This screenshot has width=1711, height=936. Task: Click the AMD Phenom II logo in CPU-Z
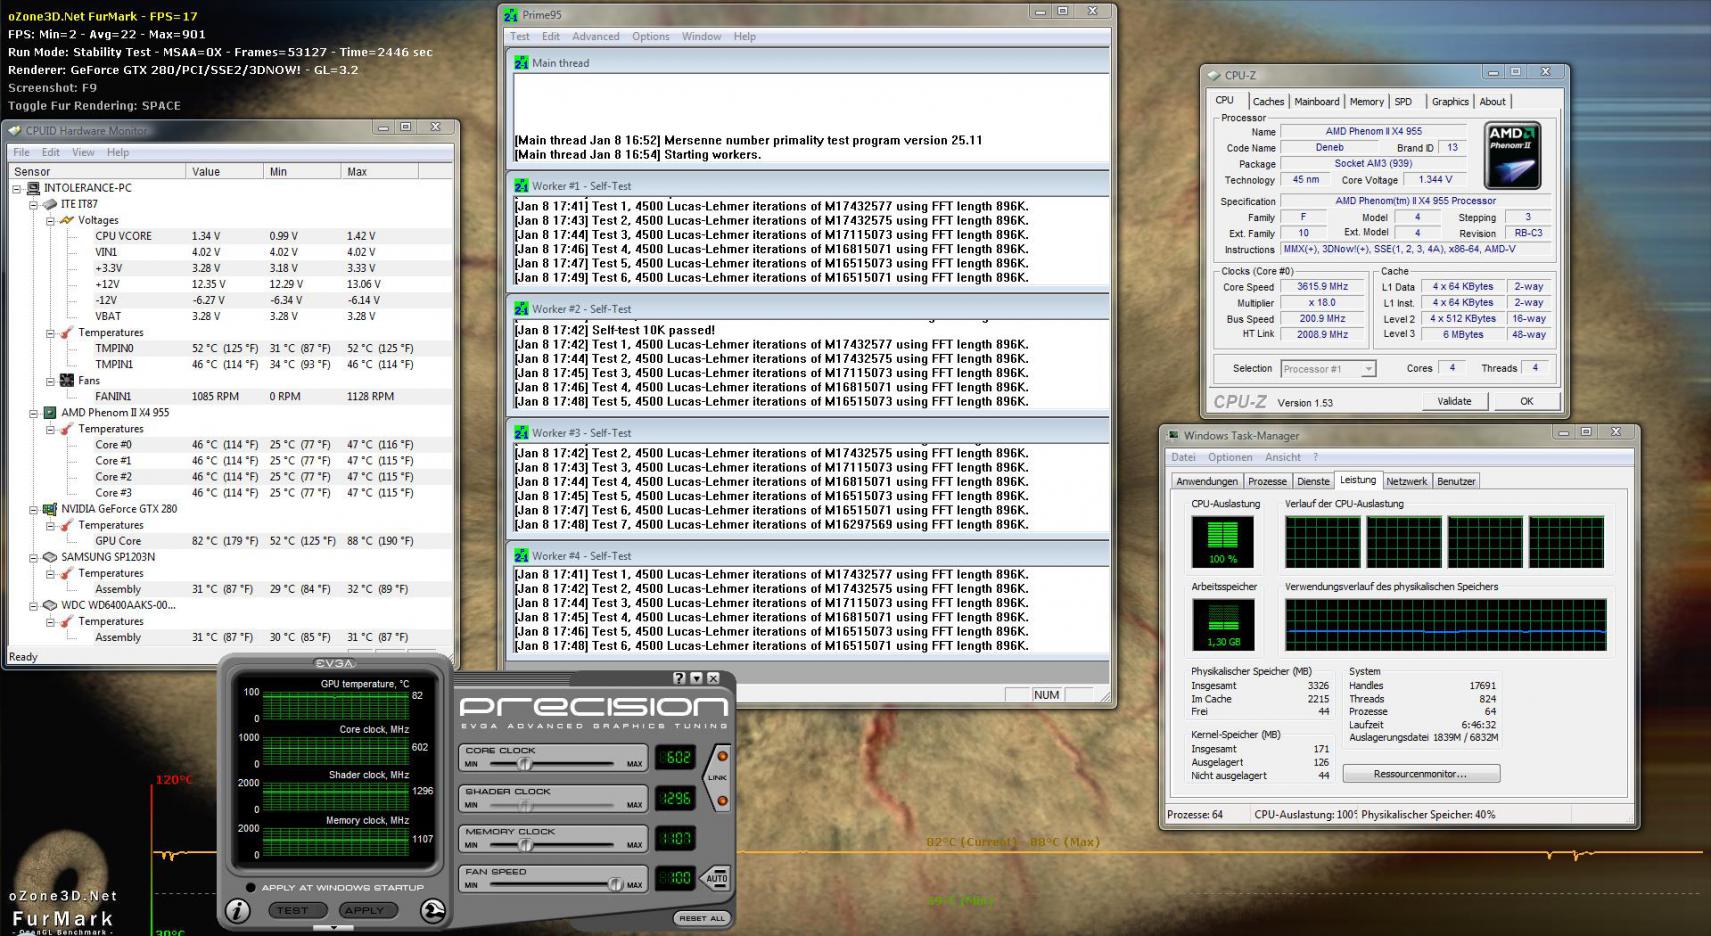coord(1512,155)
